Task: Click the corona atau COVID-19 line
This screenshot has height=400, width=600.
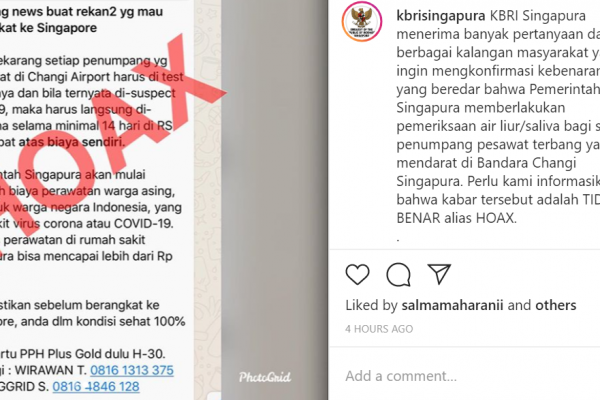Action: point(87,223)
